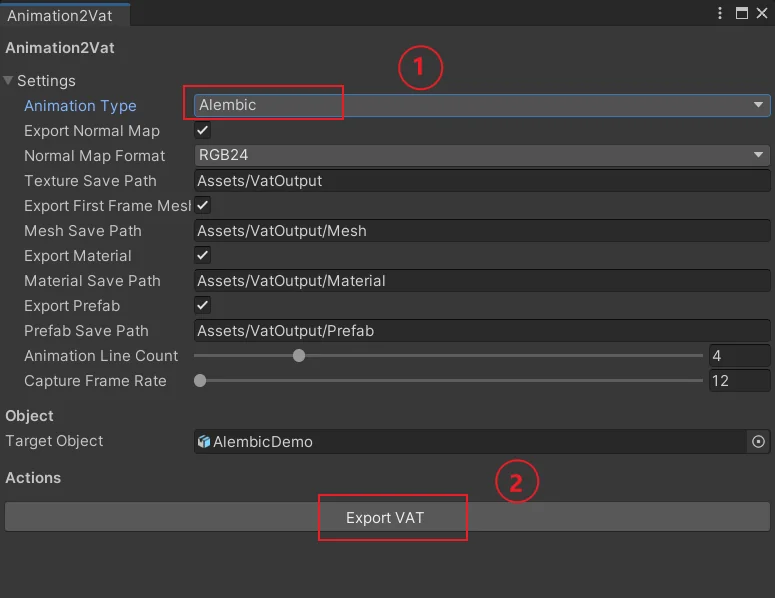
Task: Click the Texture Save Path input field
Action: (x=482, y=180)
